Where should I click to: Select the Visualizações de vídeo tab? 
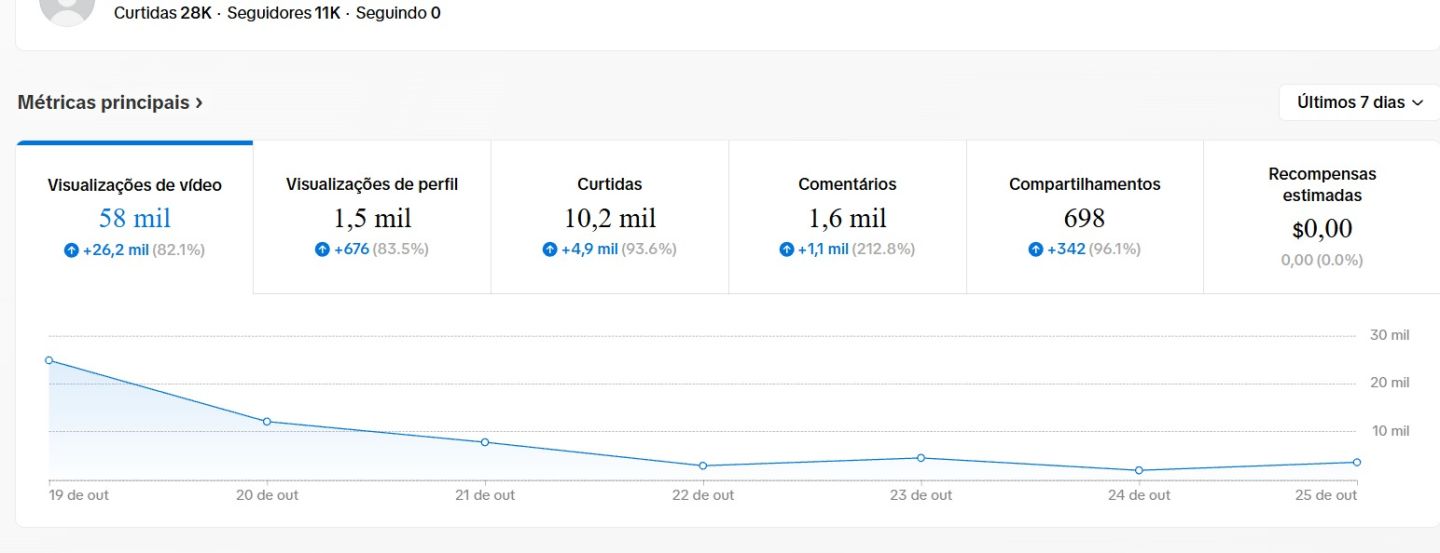tap(135, 218)
